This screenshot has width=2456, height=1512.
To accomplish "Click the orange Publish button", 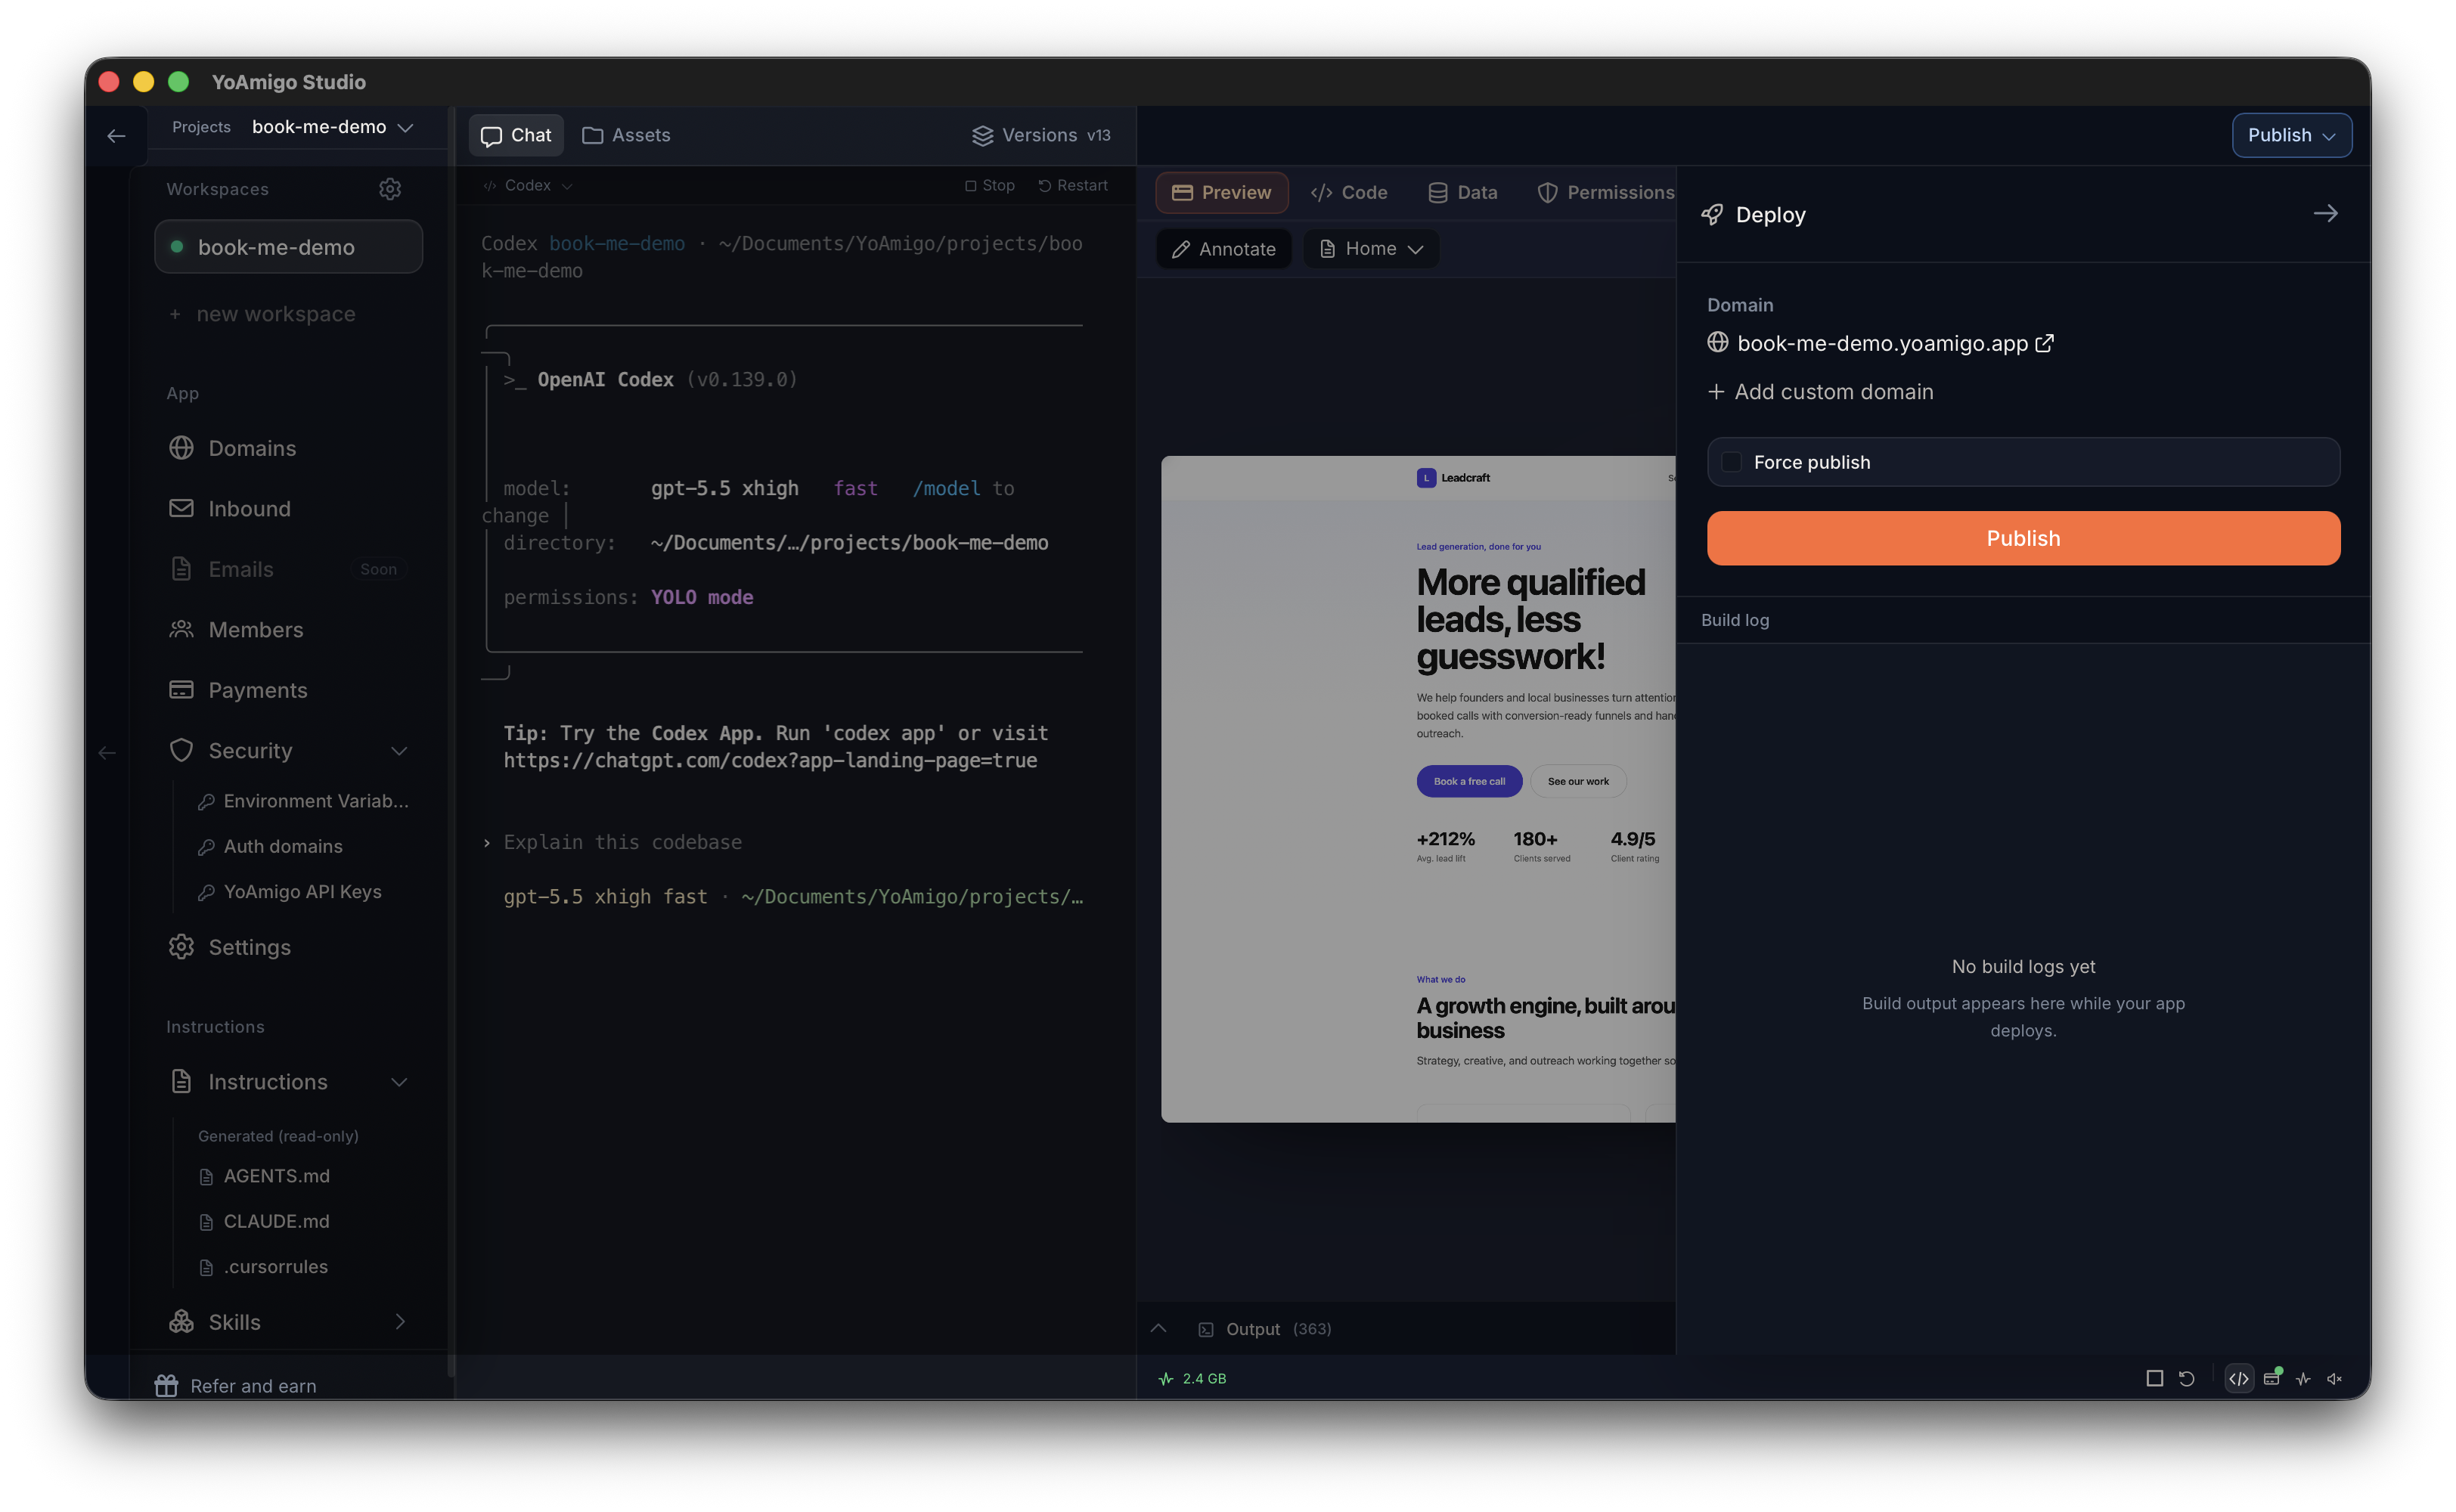I will pyautogui.click(x=2023, y=538).
